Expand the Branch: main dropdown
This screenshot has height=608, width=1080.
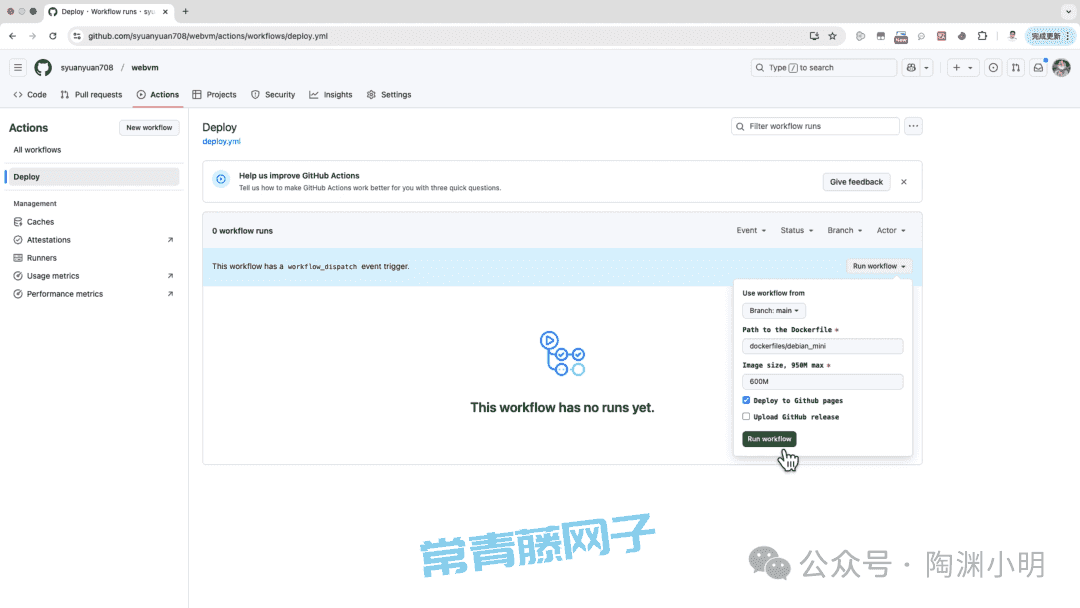[773, 311]
